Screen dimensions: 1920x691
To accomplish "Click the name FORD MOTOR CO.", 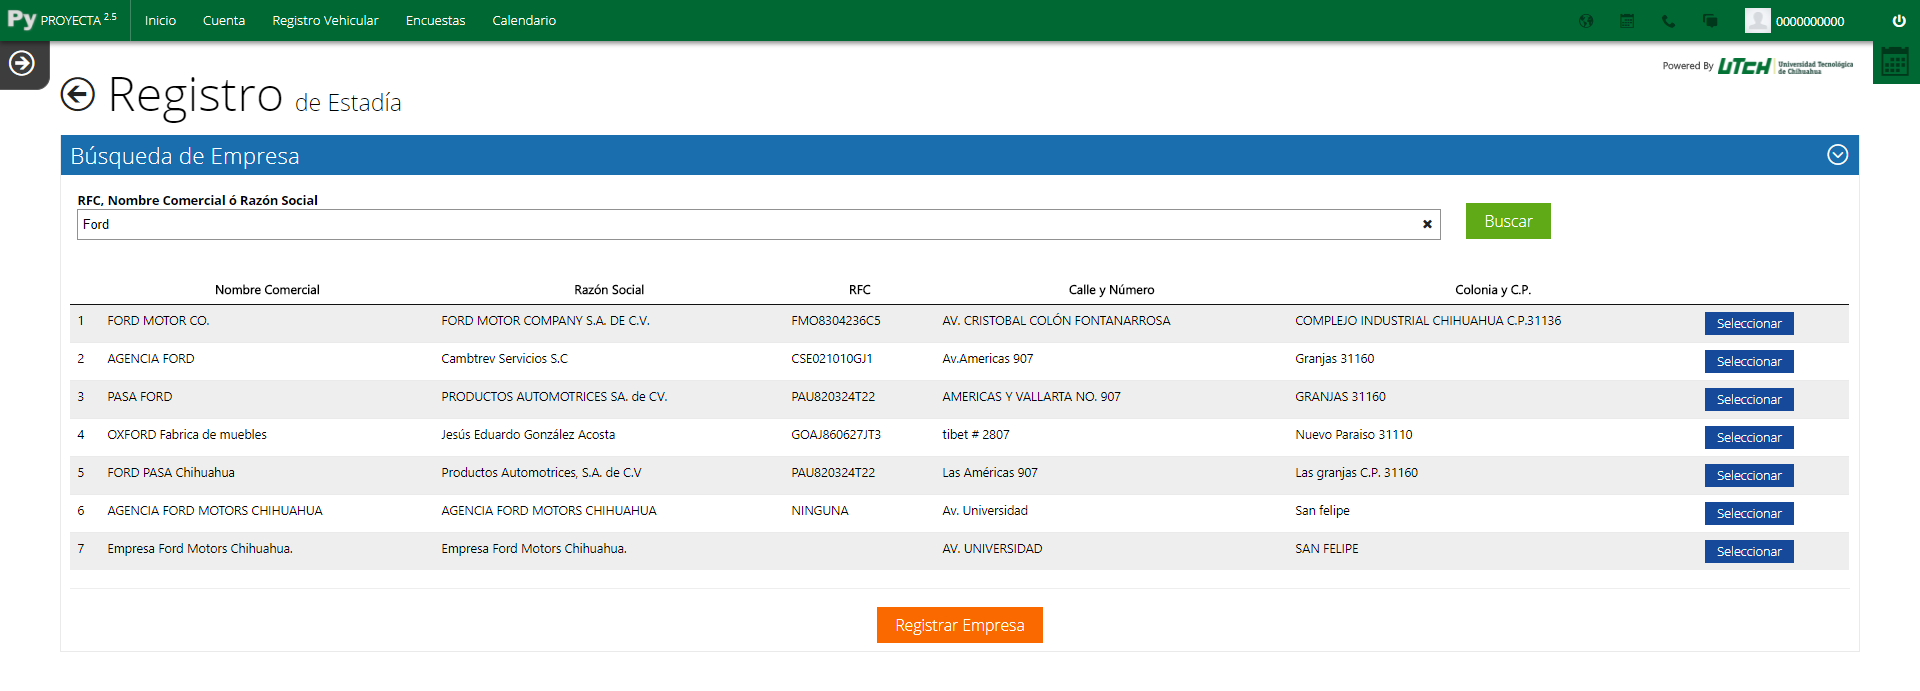I will (158, 321).
